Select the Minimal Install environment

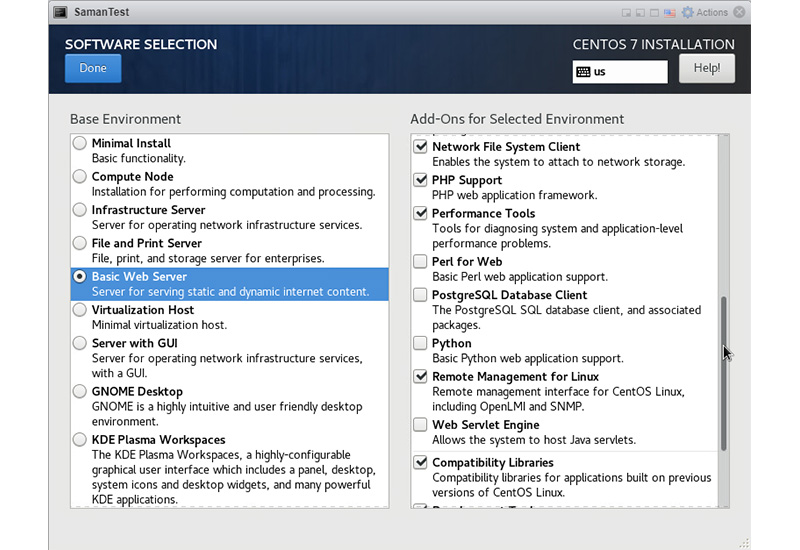tap(80, 144)
